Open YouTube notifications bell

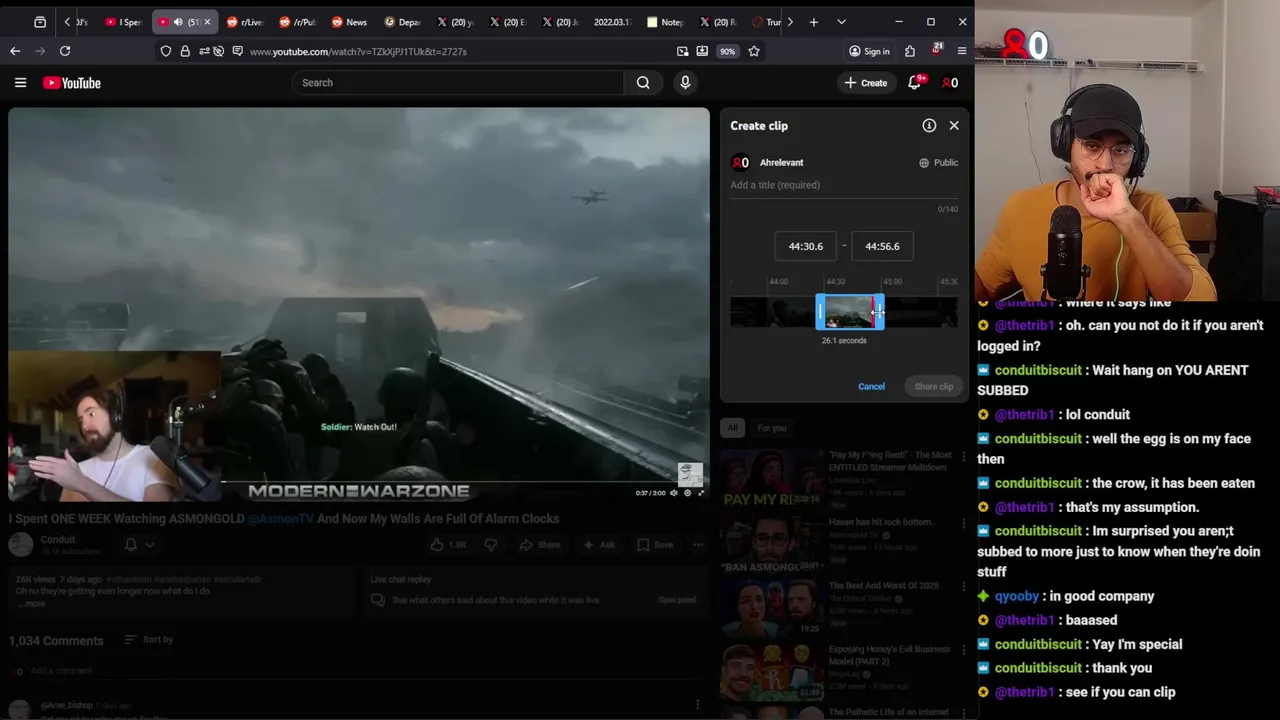tap(914, 83)
